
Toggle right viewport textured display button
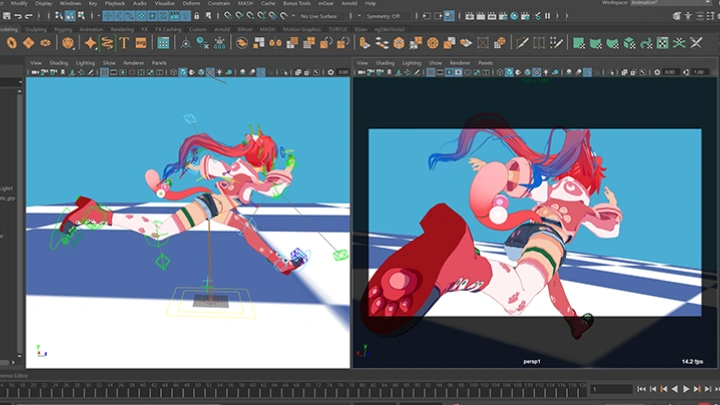[x=536, y=72]
